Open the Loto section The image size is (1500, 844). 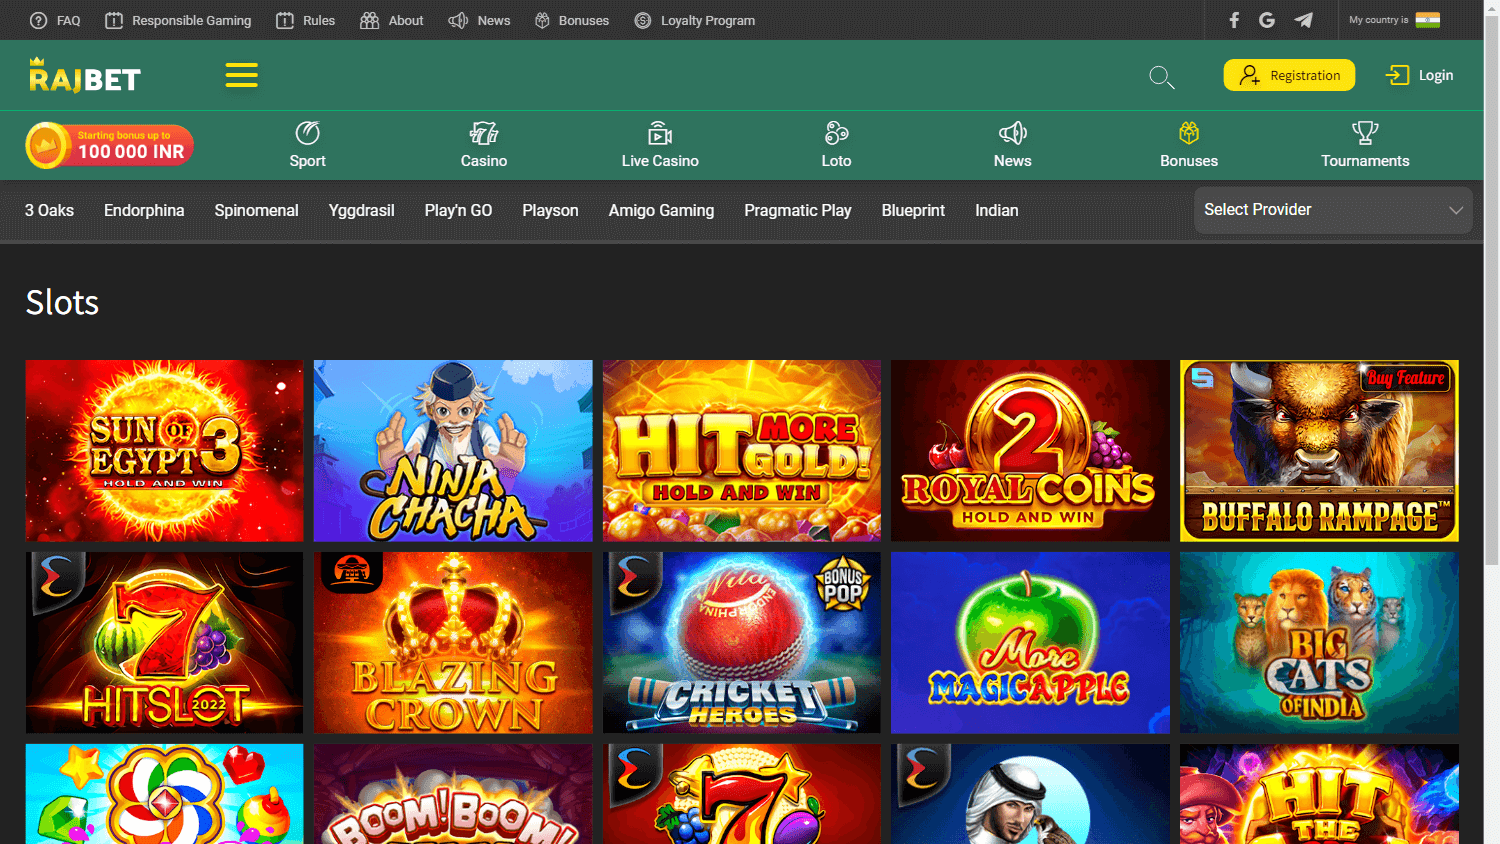tap(836, 145)
